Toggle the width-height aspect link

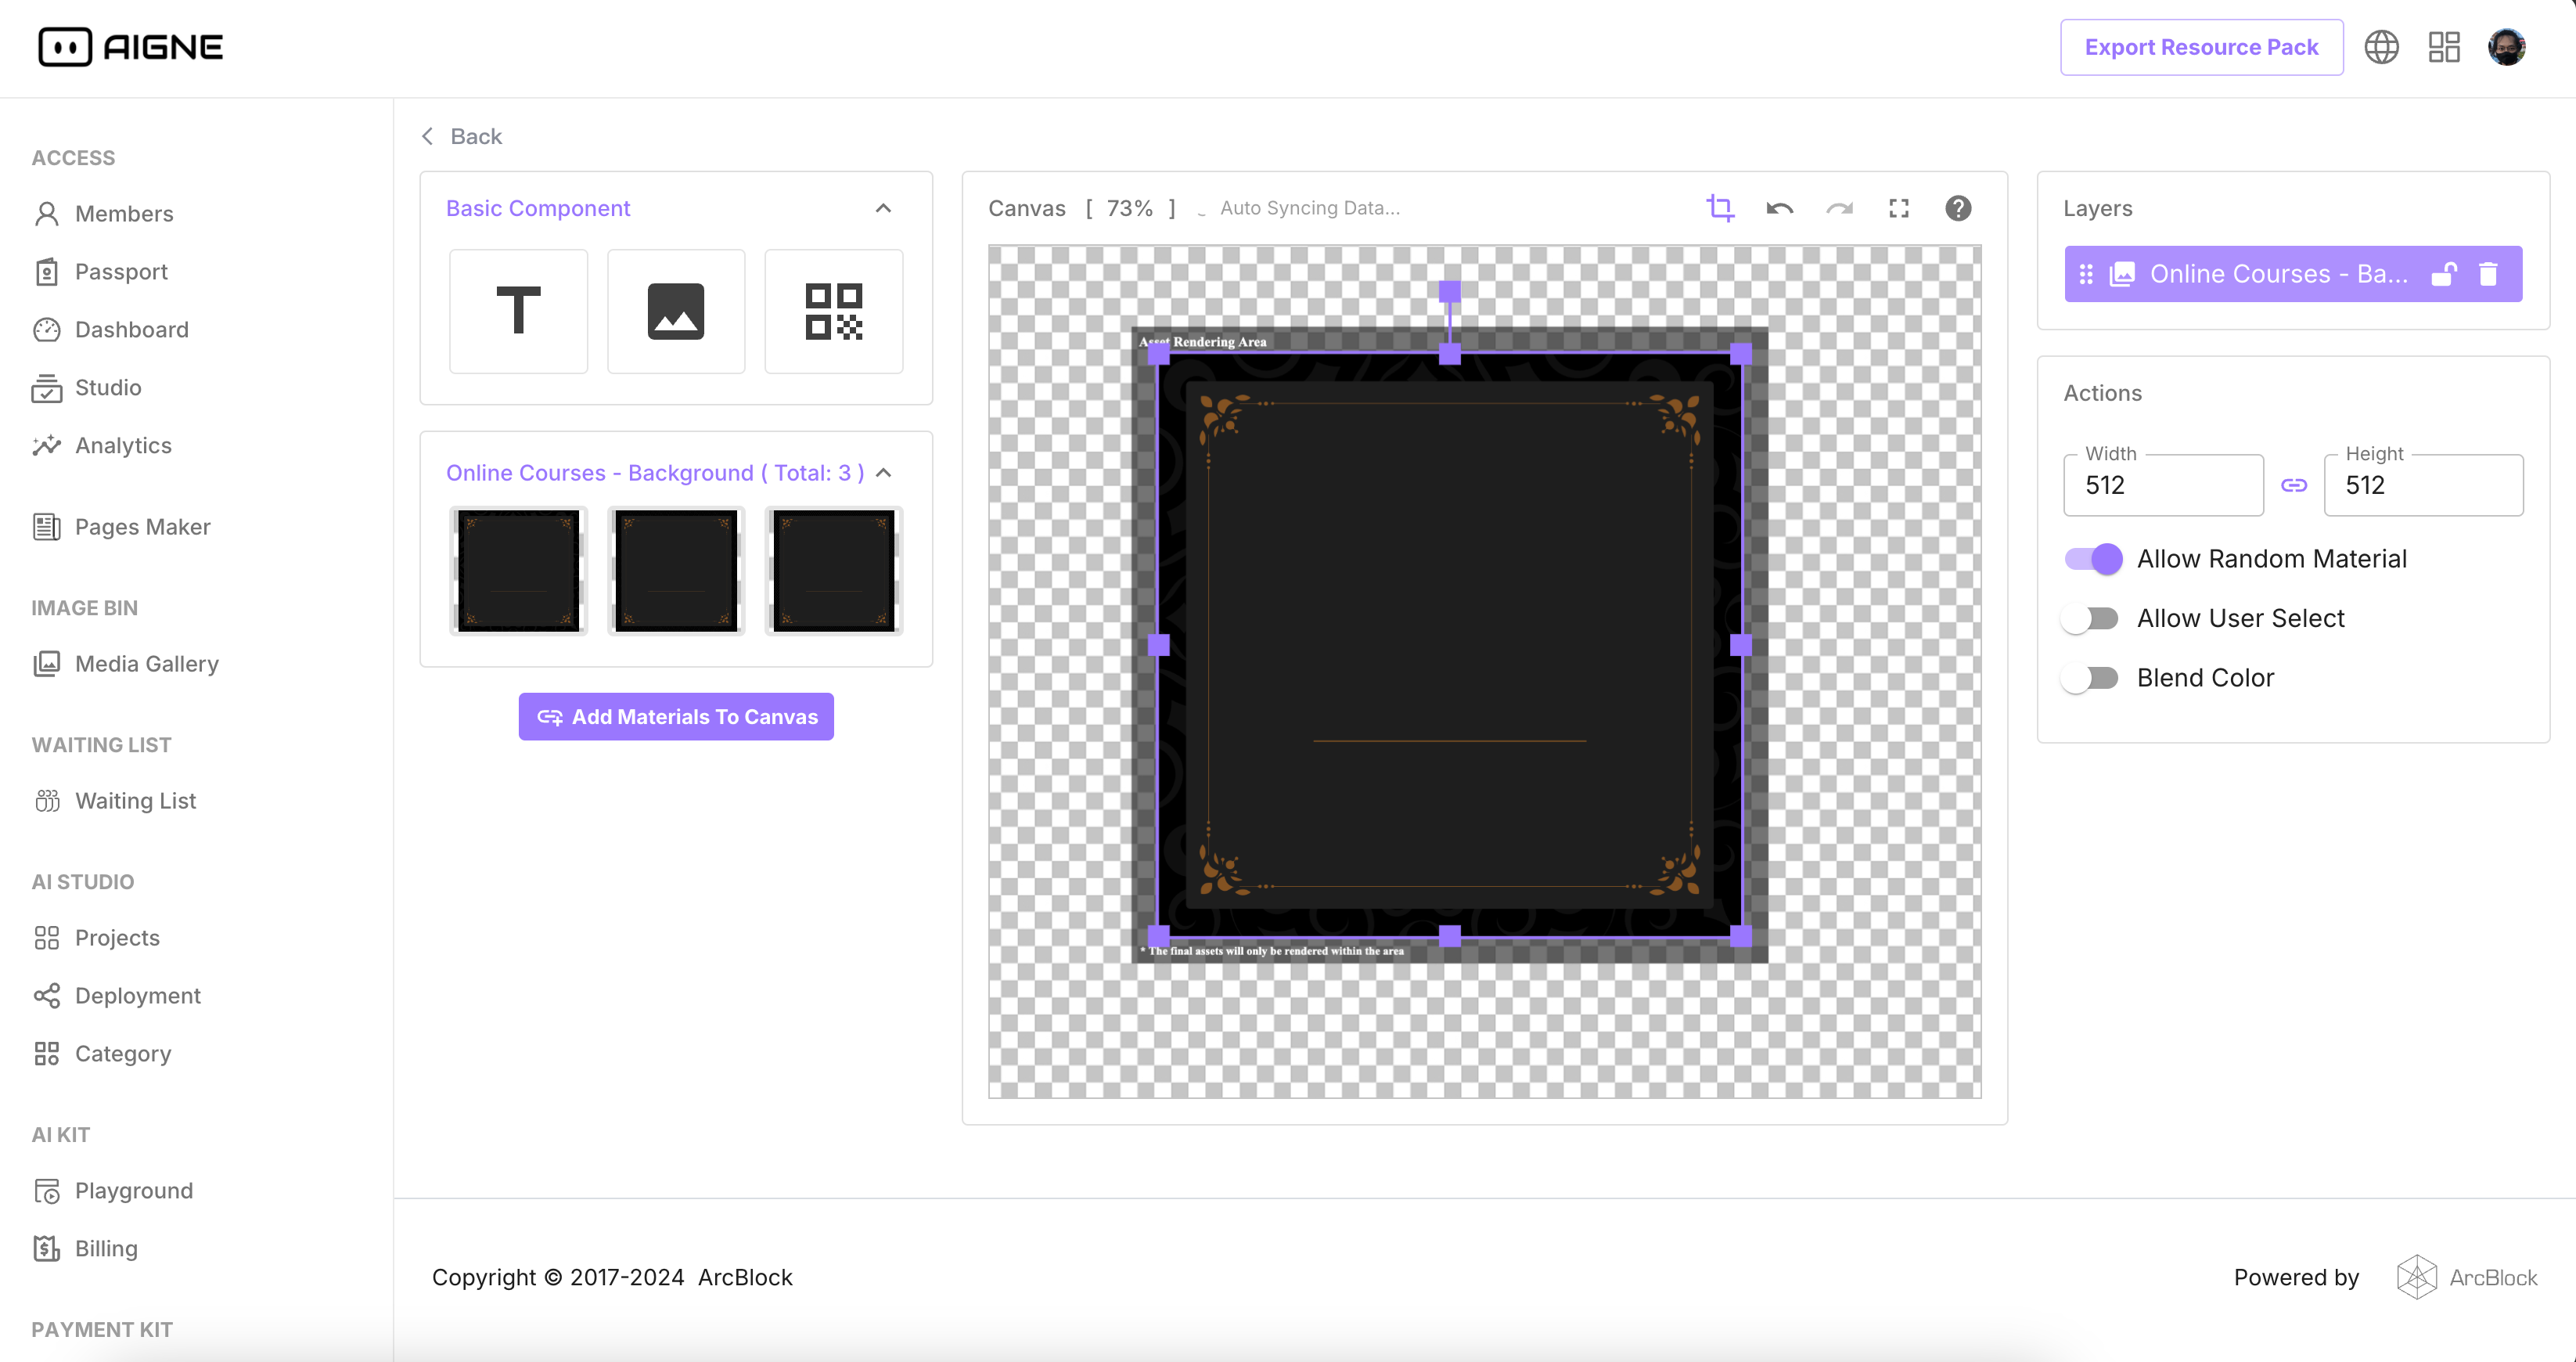(x=2294, y=486)
